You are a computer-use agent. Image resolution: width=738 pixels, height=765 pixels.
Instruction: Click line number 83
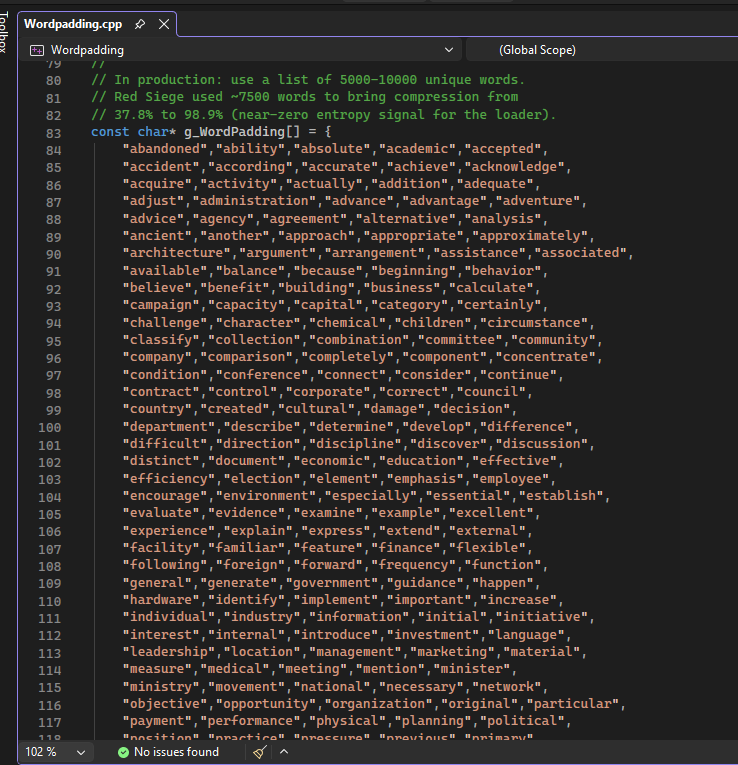point(54,133)
